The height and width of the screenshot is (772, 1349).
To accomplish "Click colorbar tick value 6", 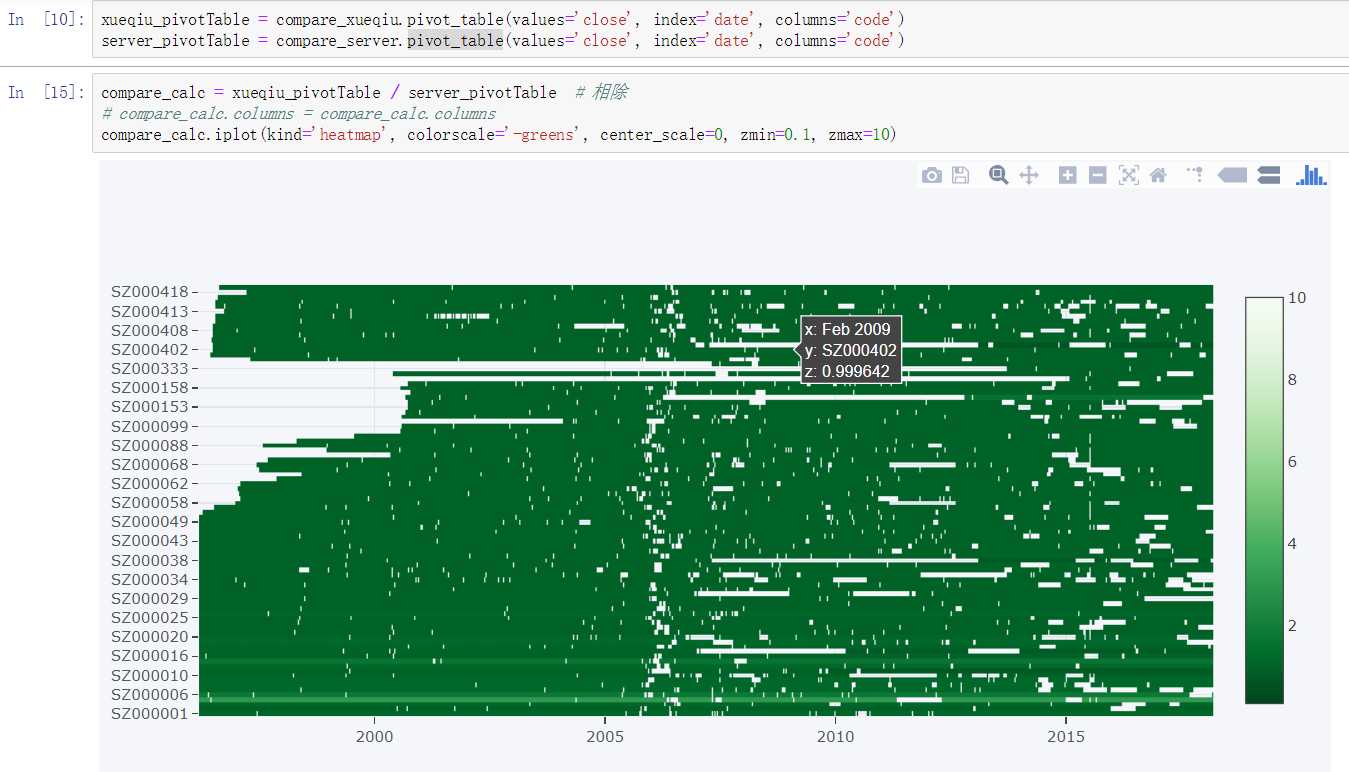I will tap(1293, 462).
